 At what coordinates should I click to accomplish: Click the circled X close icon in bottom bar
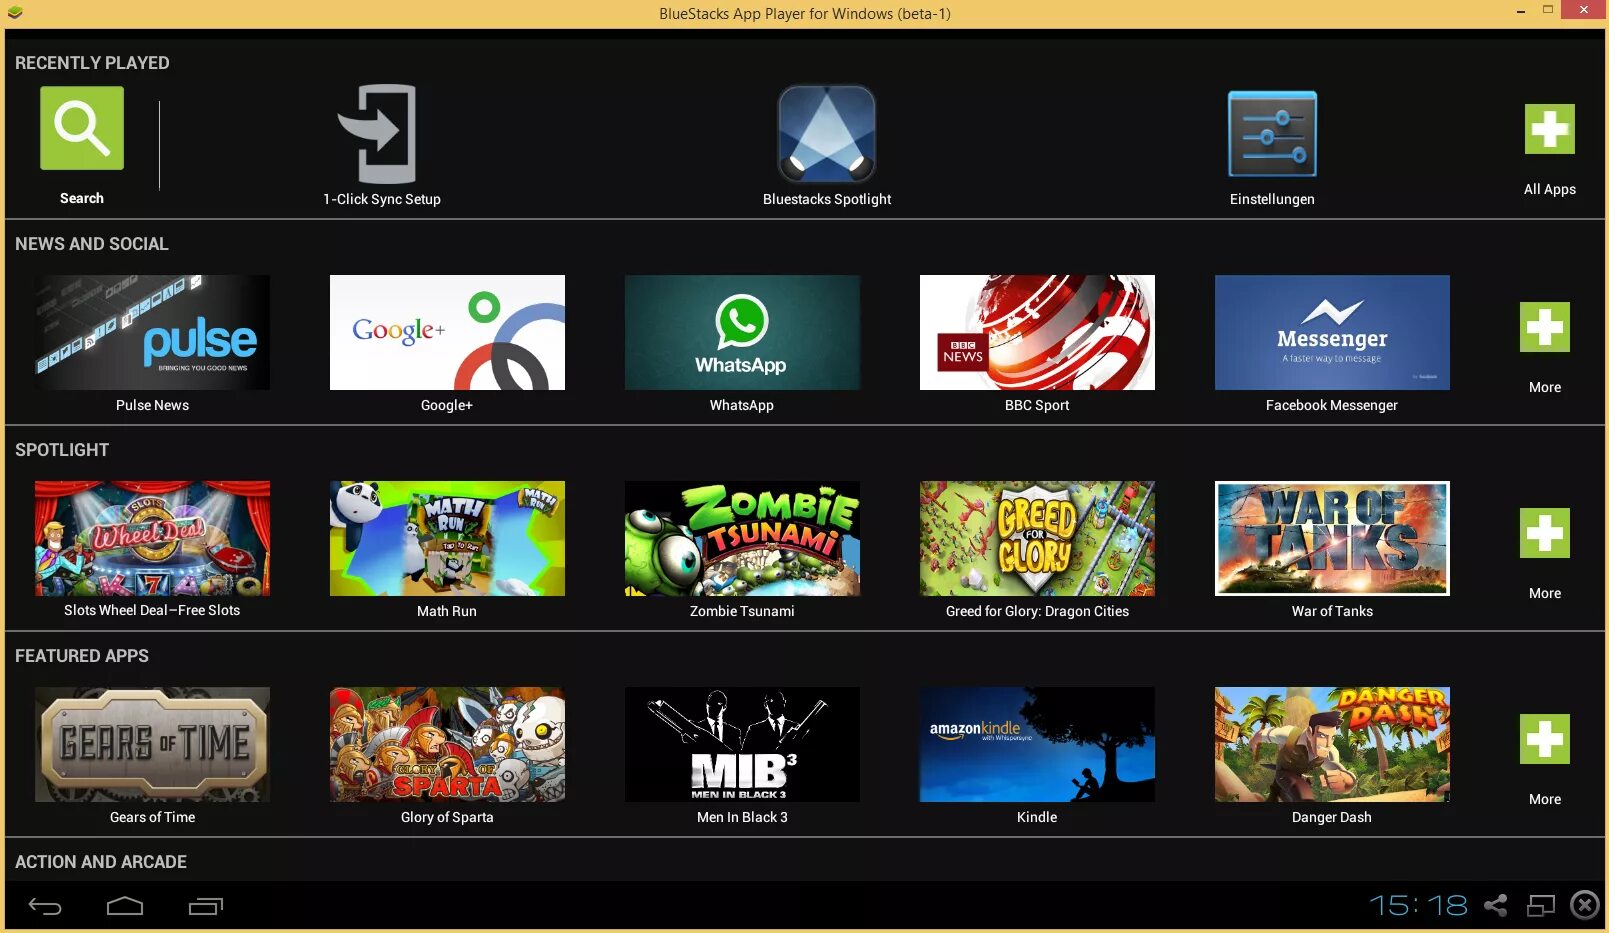pos(1585,905)
